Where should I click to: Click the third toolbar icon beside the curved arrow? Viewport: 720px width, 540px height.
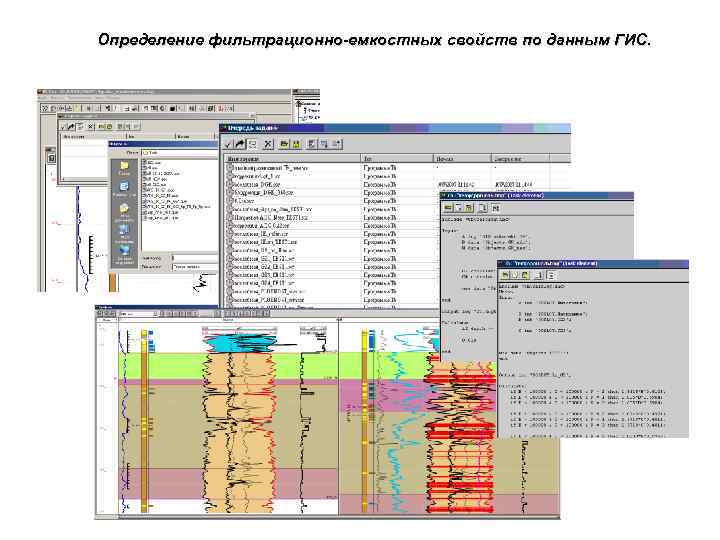(252, 144)
